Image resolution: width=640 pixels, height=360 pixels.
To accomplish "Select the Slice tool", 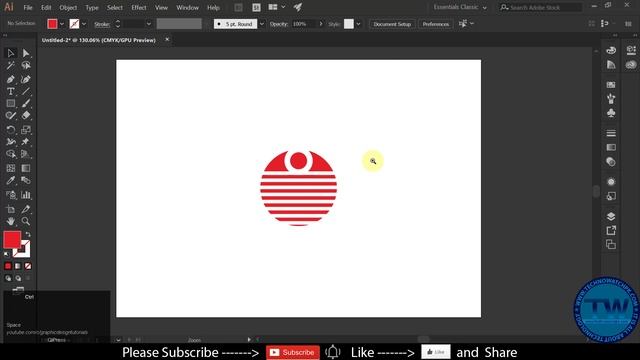I will click(26, 209).
